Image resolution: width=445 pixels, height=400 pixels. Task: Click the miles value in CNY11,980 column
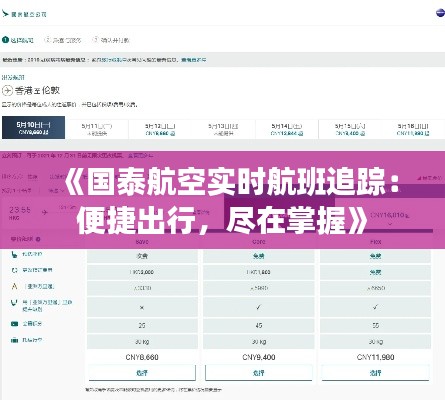[375, 288]
